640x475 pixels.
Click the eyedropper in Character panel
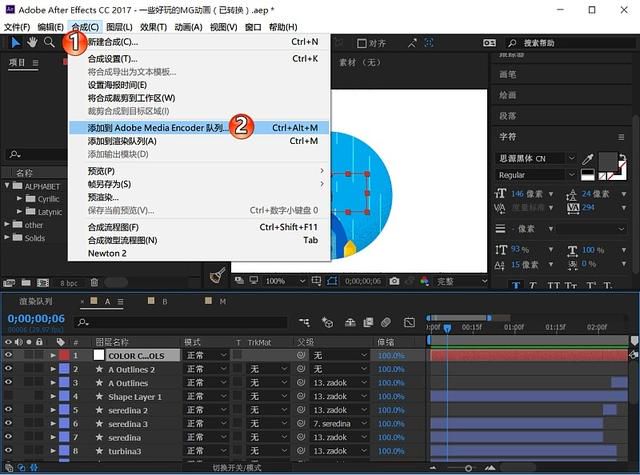pos(588,158)
